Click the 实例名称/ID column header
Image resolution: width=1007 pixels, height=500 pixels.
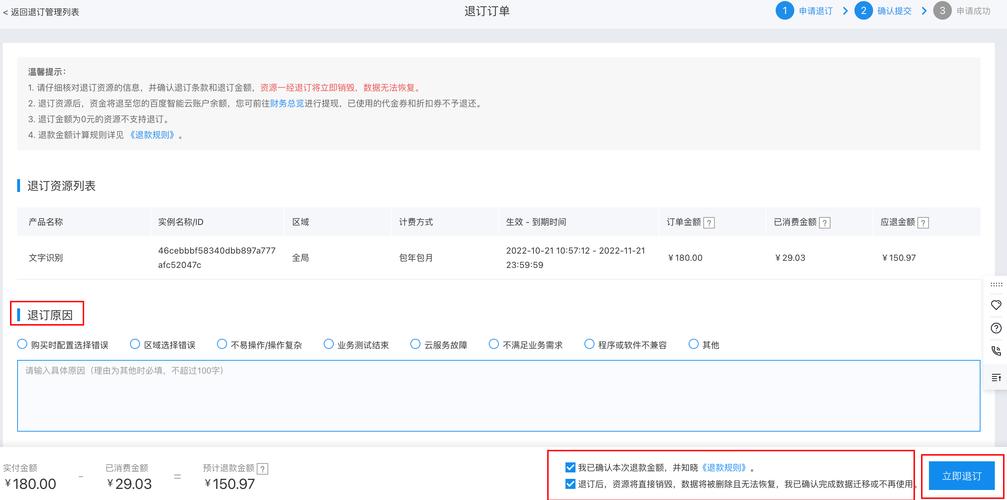(180, 222)
